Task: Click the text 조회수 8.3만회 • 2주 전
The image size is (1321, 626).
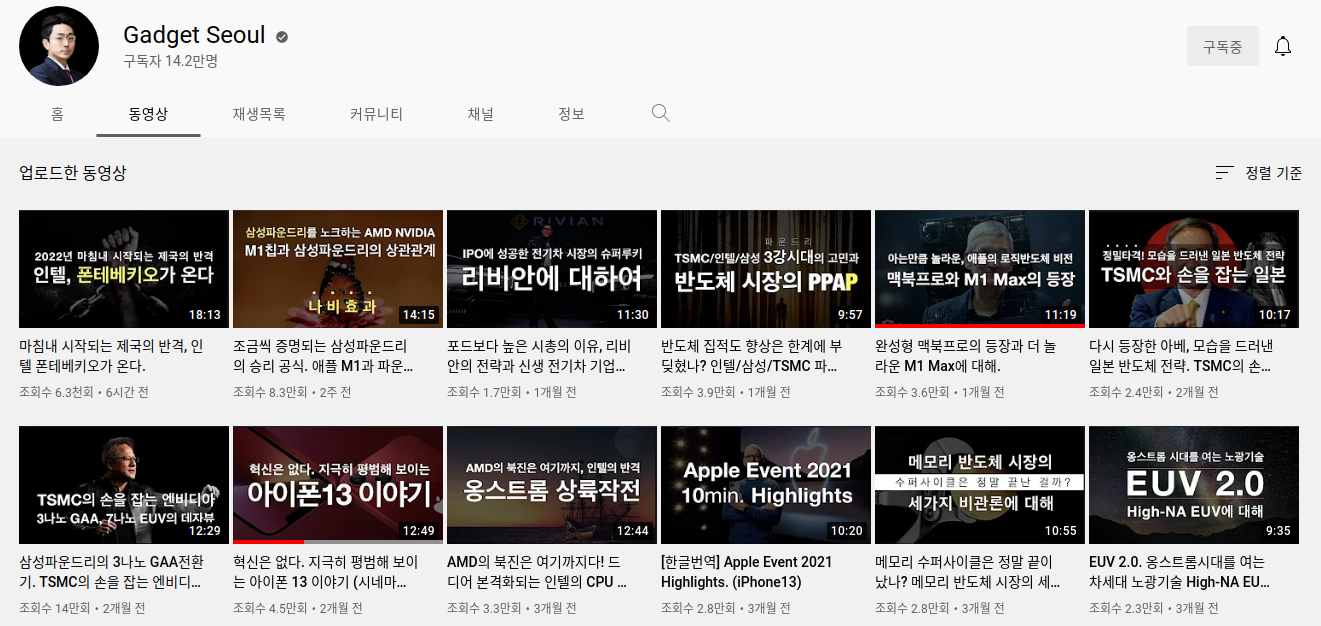Action: click(x=293, y=392)
